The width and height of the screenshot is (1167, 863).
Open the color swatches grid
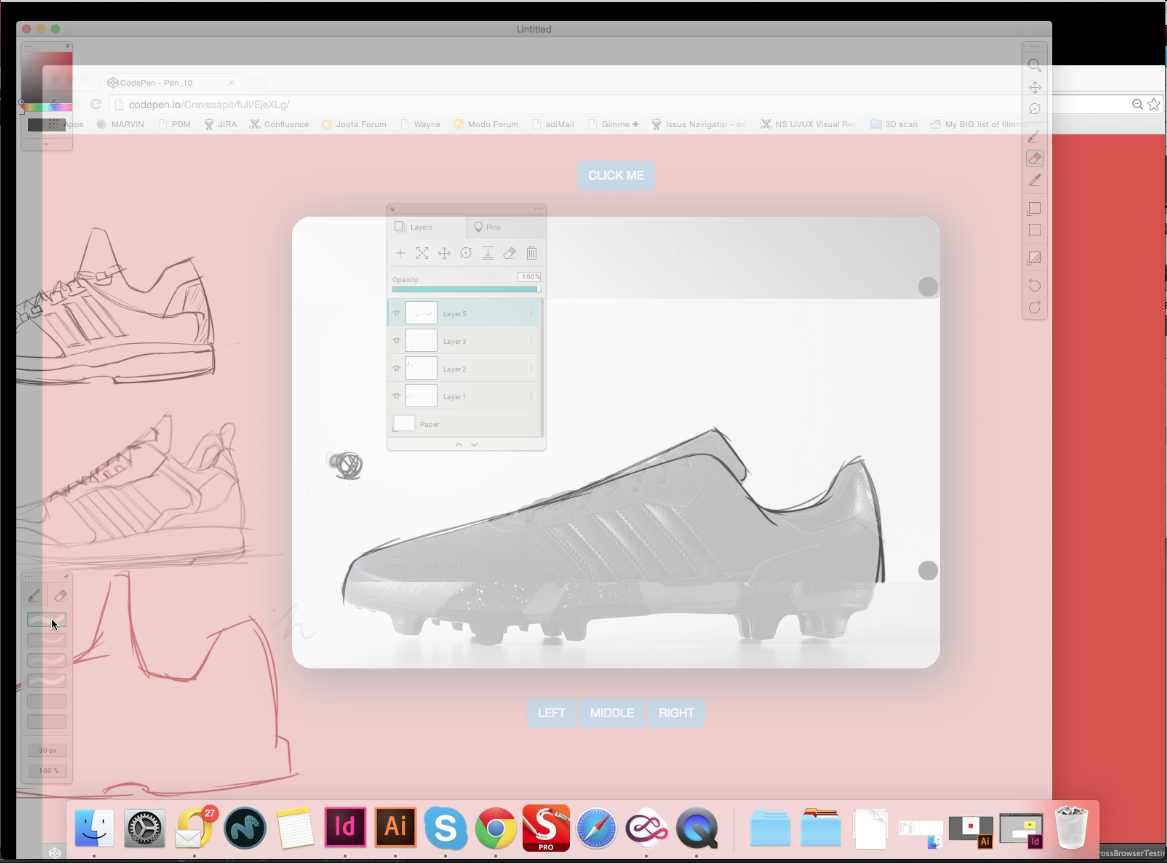pyautogui.click(x=56, y=125)
